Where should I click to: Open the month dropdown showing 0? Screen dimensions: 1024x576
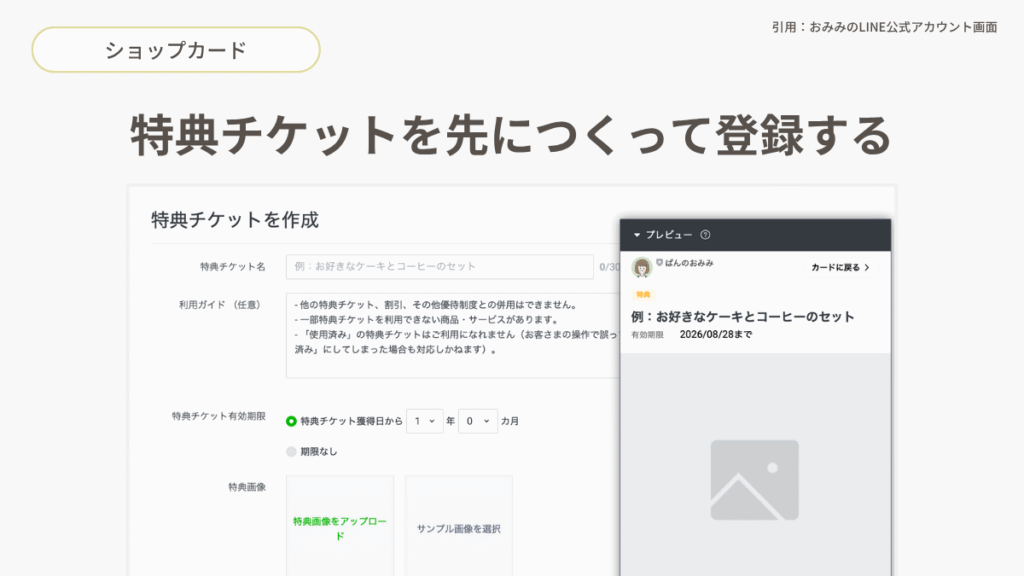pyautogui.click(x=477, y=421)
